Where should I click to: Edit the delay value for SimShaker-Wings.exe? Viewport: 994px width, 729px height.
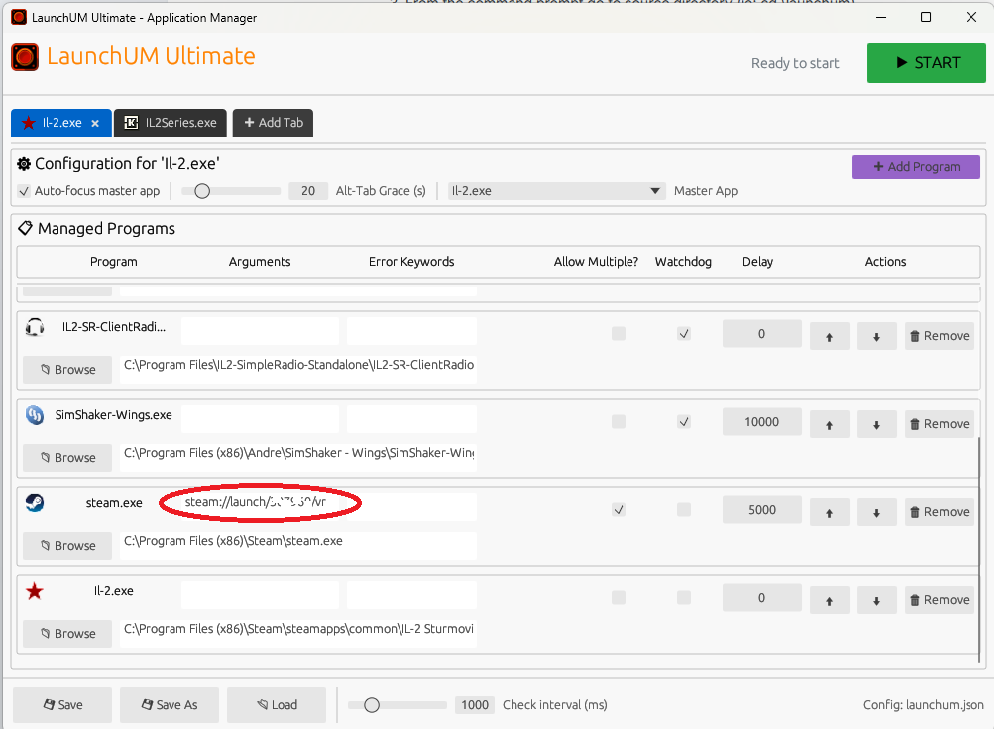[x=762, y=422]
